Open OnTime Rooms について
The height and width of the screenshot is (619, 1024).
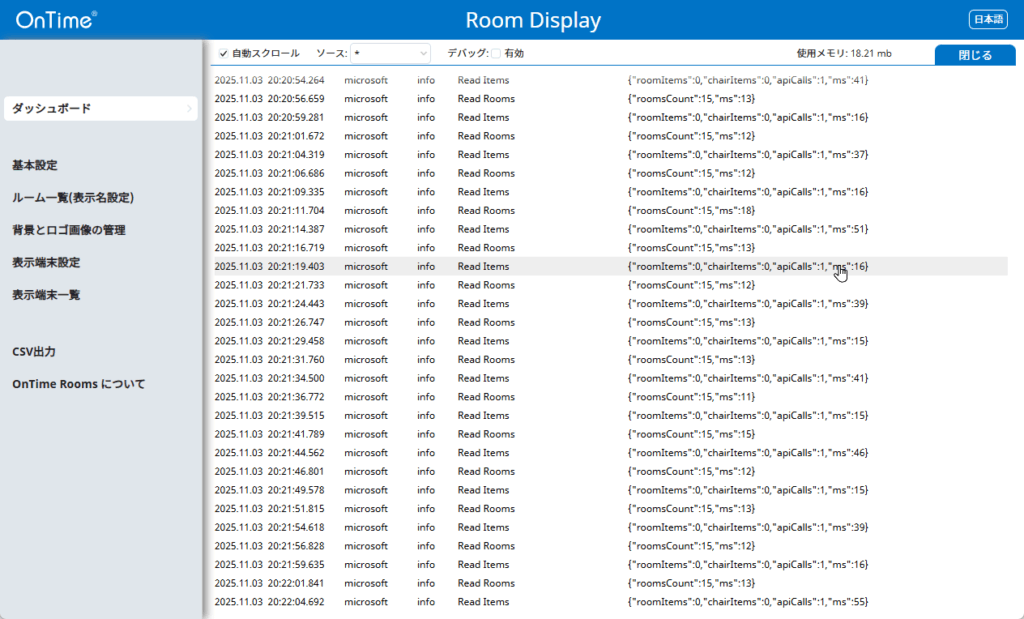79,384
